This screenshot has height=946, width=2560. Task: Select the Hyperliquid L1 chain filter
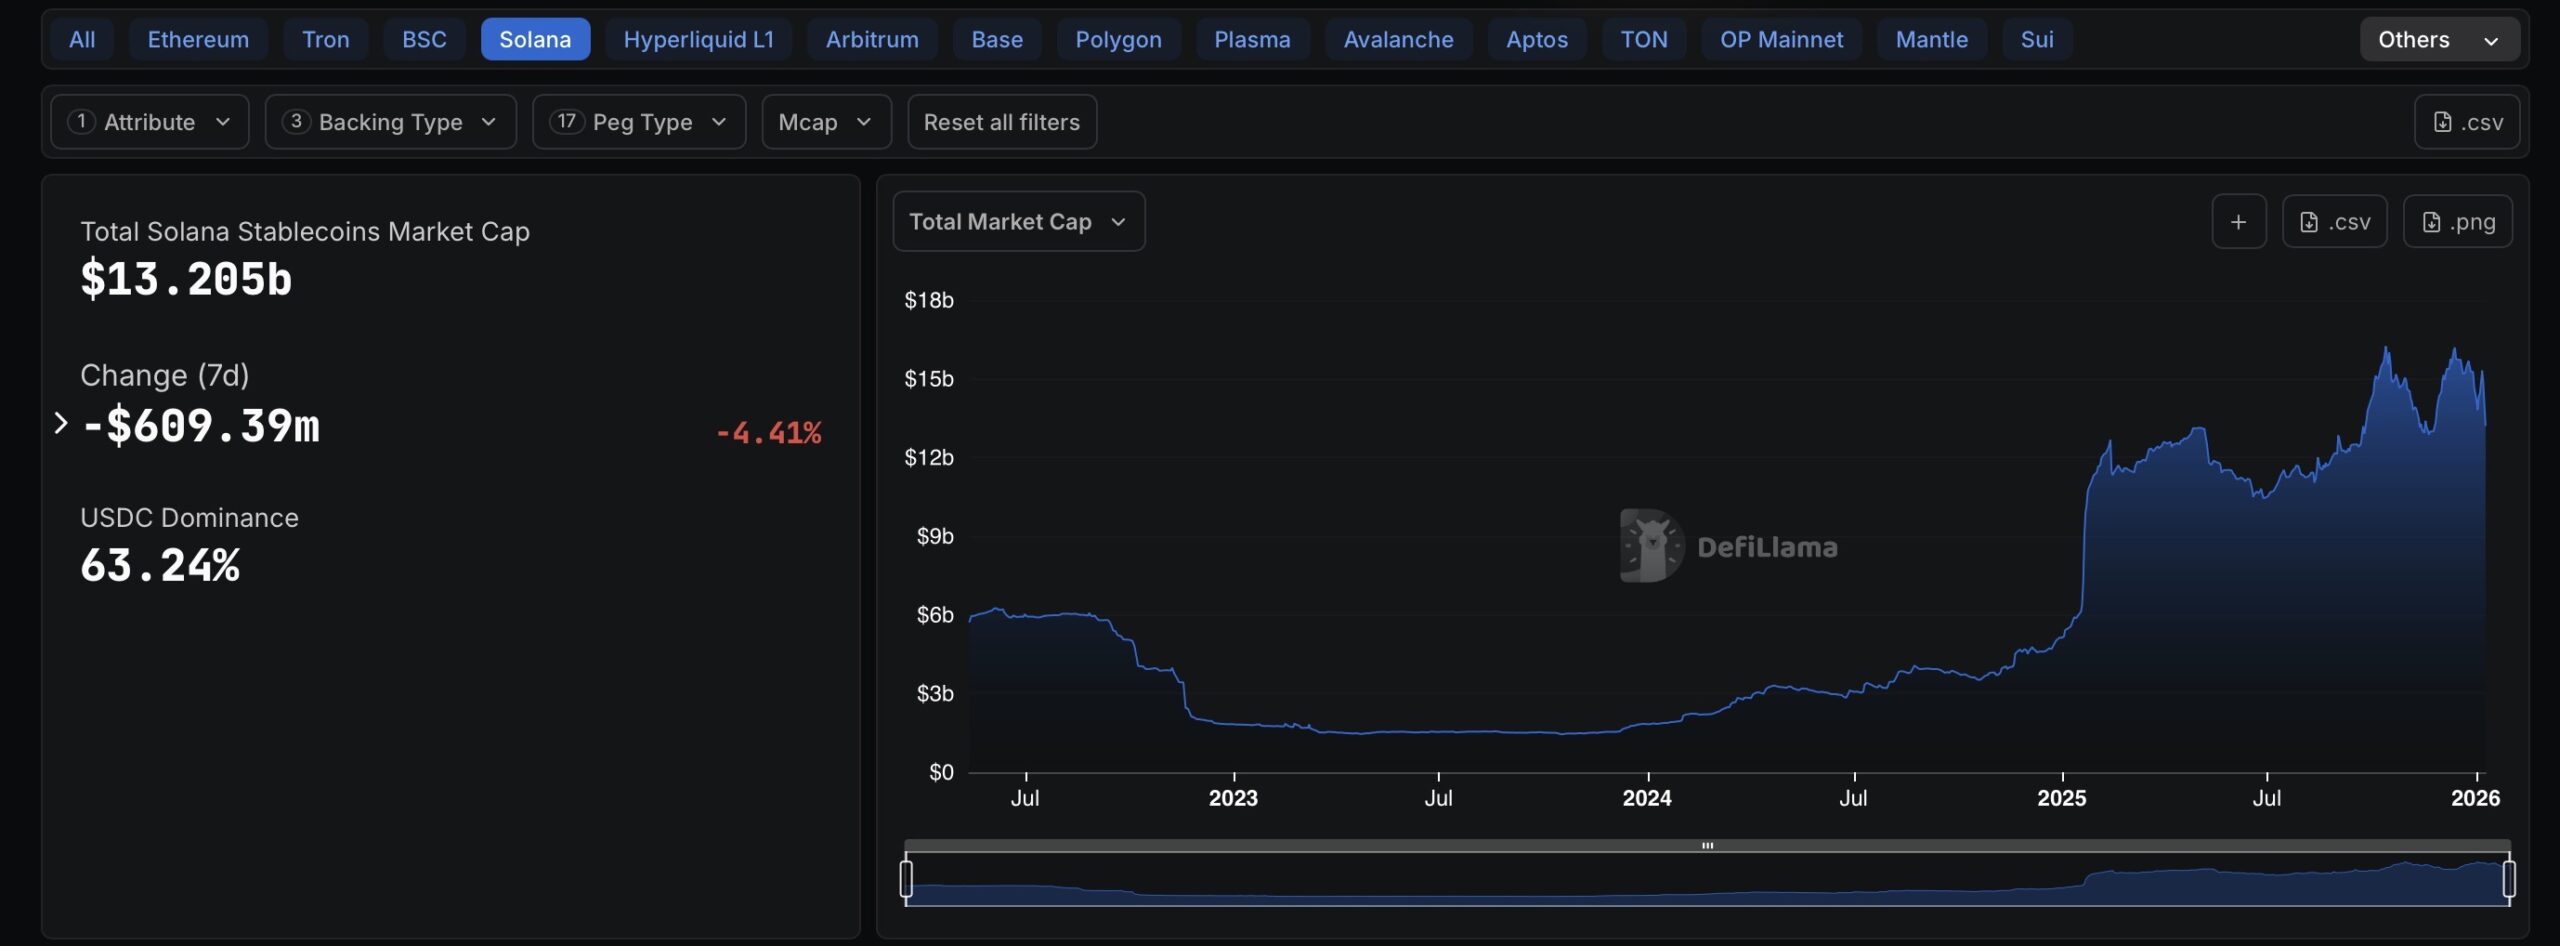pos(698,39)
